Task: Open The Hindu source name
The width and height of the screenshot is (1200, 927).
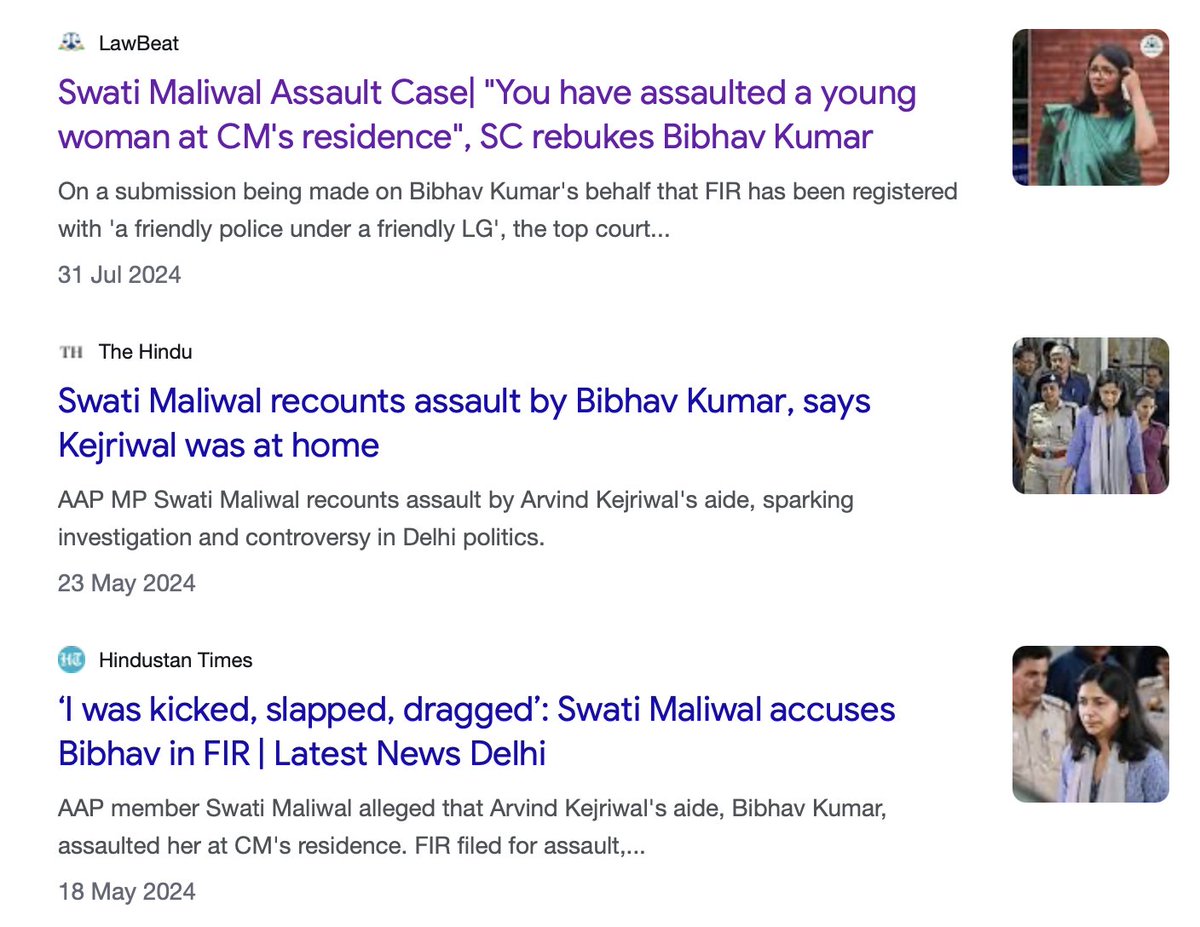Action: pos(145,352)
